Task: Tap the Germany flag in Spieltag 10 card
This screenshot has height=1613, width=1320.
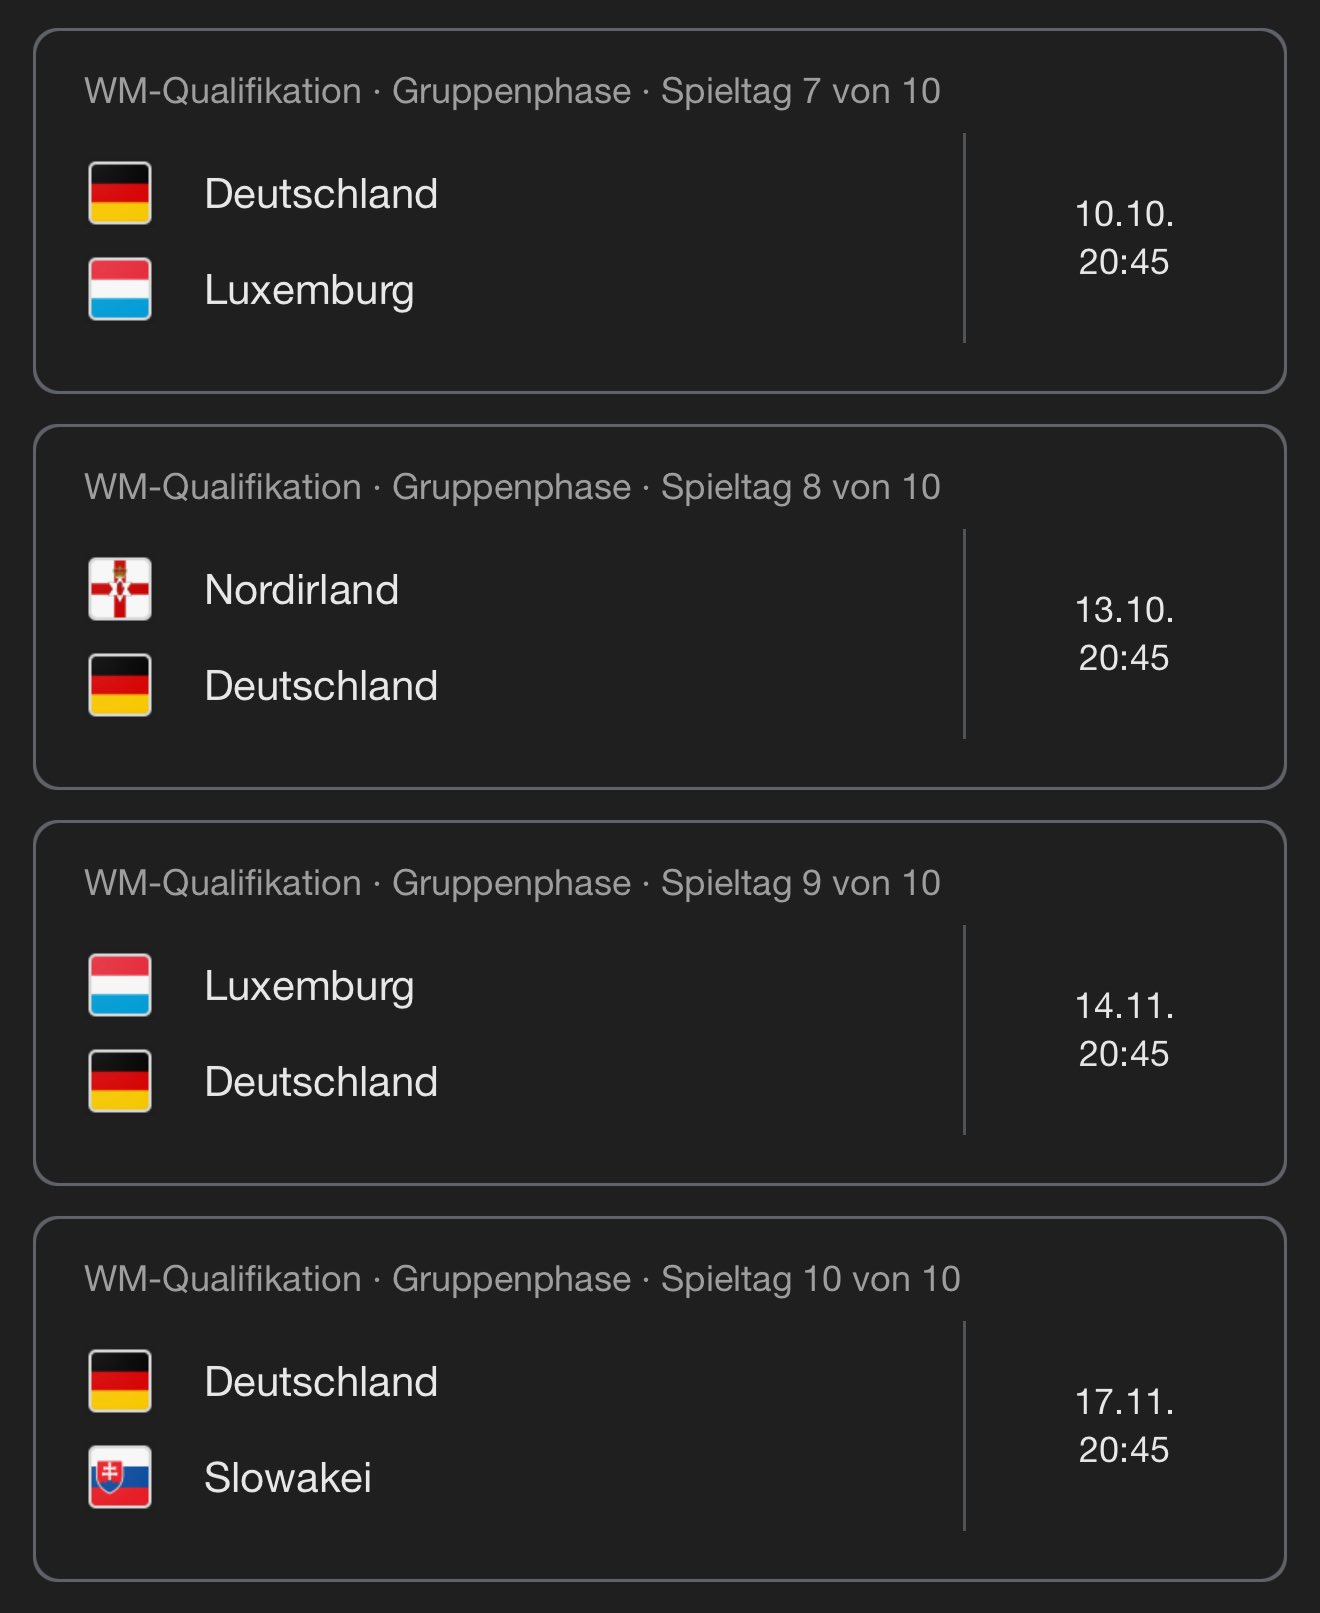Action: pos(120,1381)
